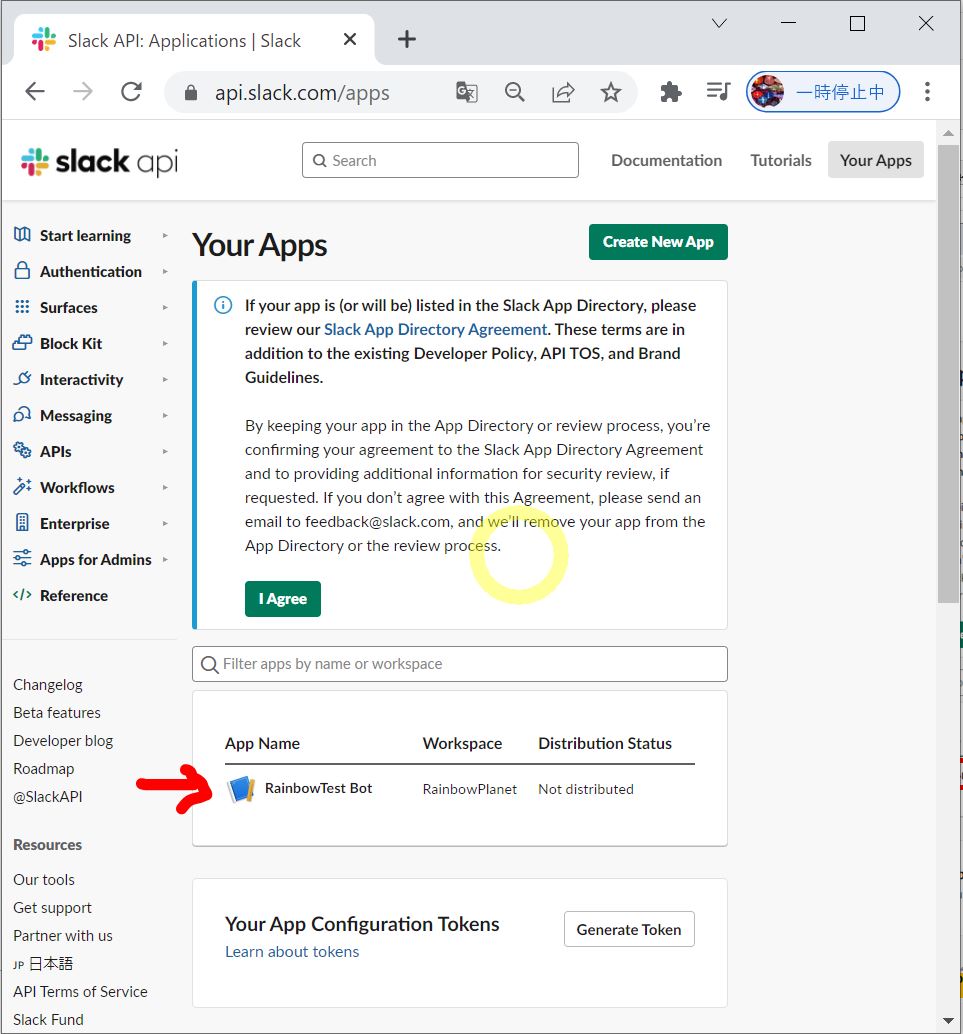
Task: Click the Enterprise building icon
Action: (x=22, y=522)
